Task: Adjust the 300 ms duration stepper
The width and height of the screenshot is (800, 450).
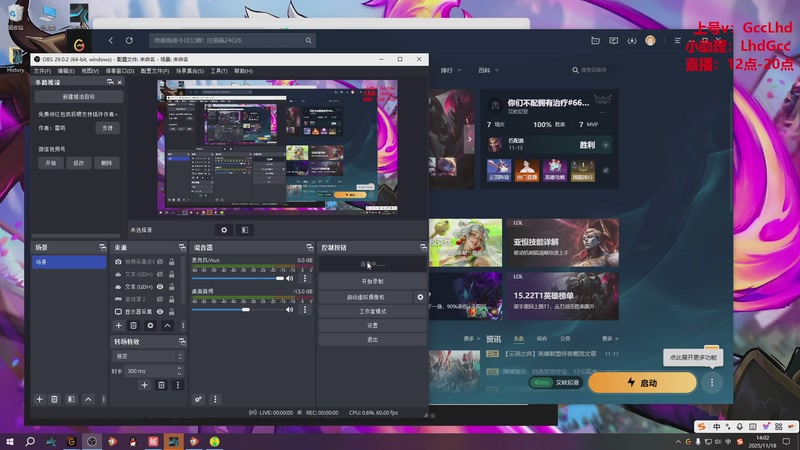Action: (179, 371)
